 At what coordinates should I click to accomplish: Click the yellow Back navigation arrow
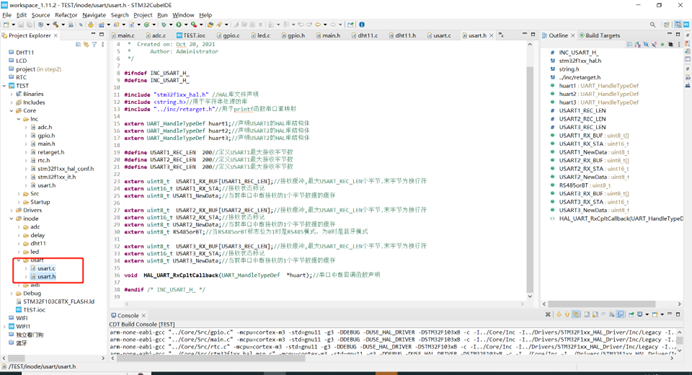318,25
